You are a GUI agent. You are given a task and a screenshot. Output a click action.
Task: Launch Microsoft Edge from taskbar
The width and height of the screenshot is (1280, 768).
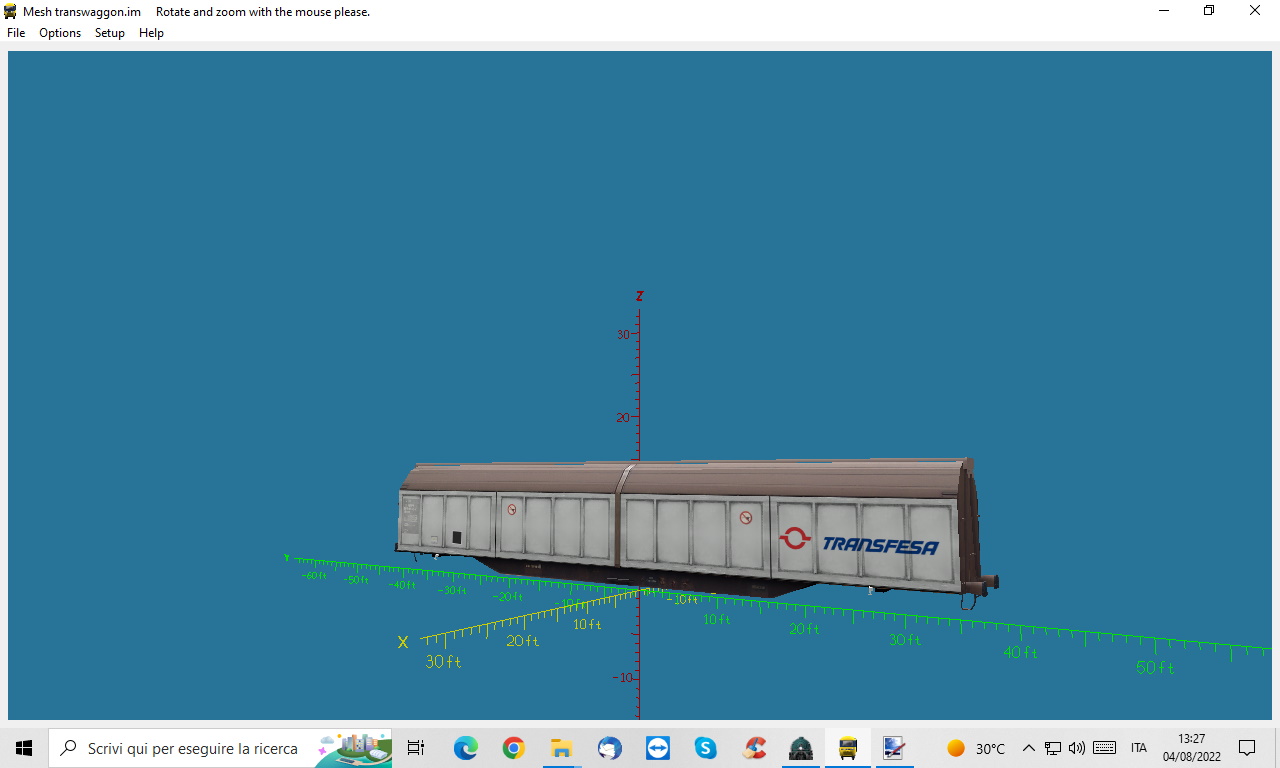click(465, 748)
